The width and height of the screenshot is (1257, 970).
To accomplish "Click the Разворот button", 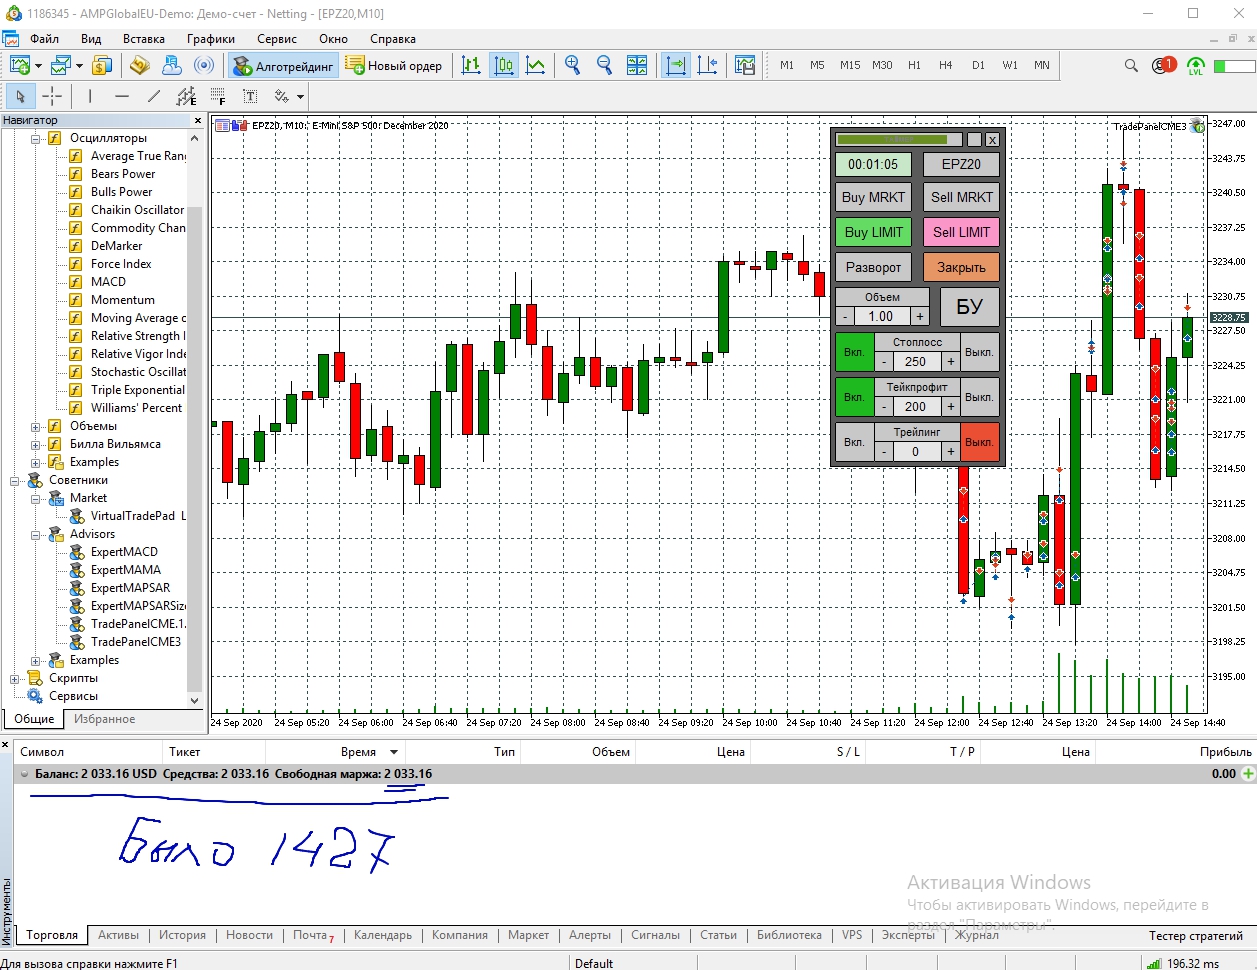I will point(873,268).
